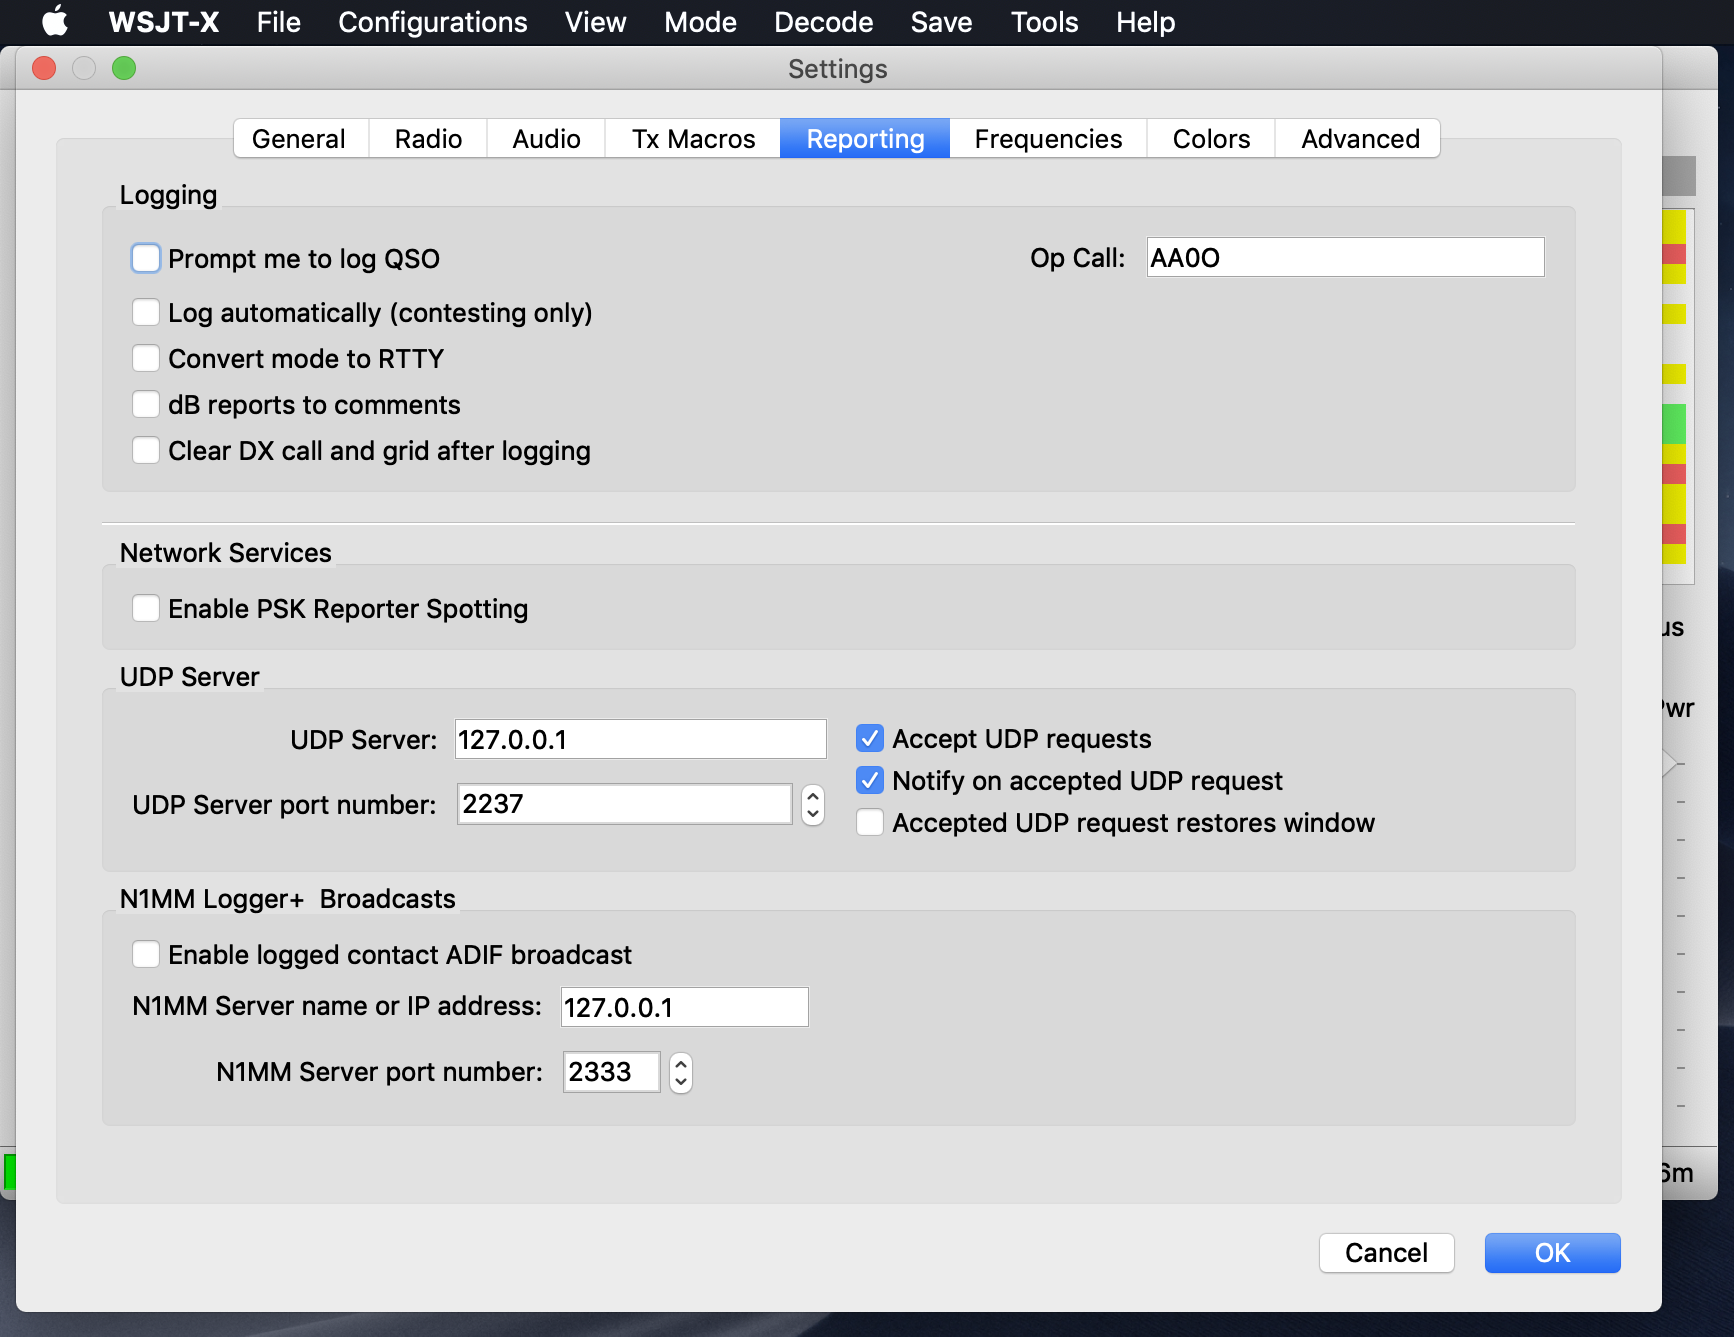Open the Decode menu
The image size is (1734, 1337).
(824, 22)
